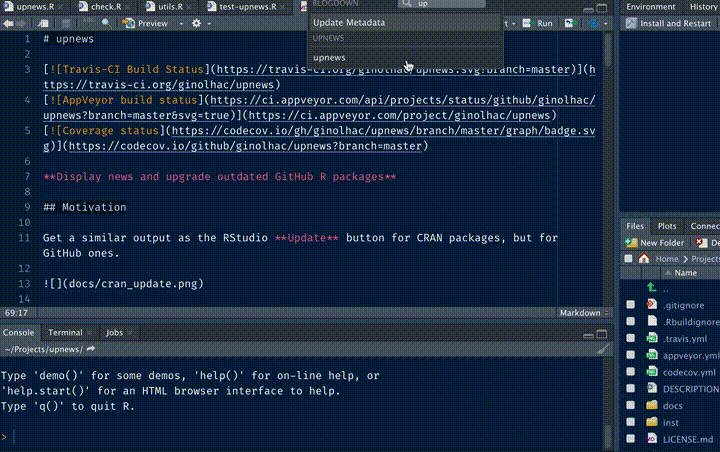Switch to the upnews.R tab
The height and width of the screenshot is (452, 720).
tap(35, 6)
